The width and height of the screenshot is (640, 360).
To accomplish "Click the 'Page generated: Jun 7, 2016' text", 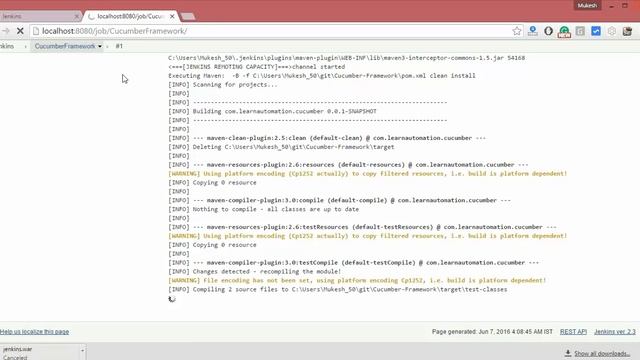I will (x=492, y=332).
